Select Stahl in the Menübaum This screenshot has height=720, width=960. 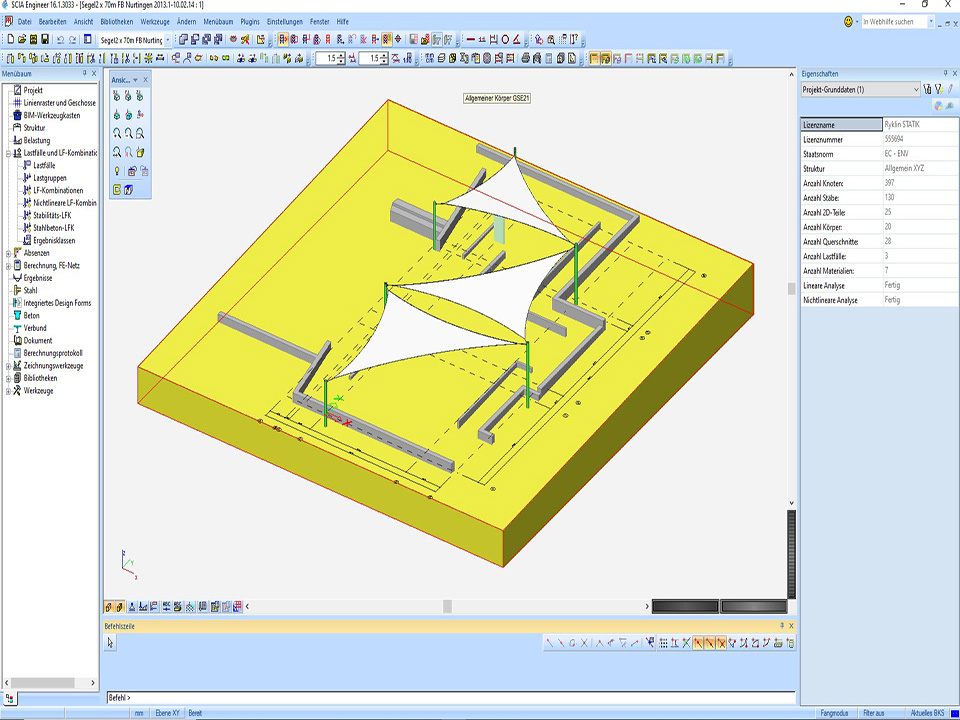(x=31, y=290)
